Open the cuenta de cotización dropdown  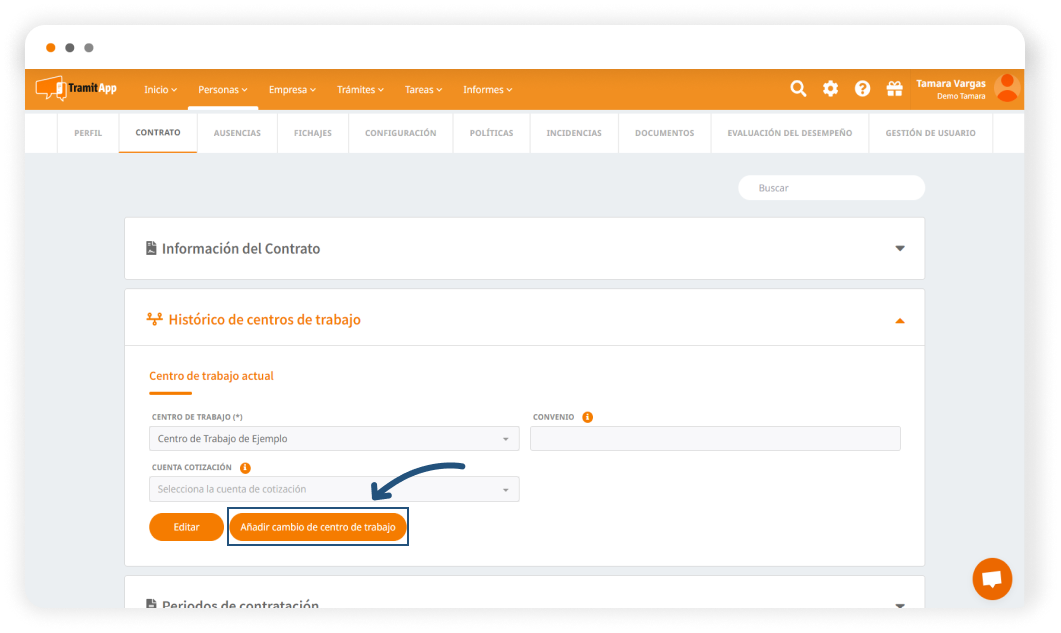coord(333,489)
